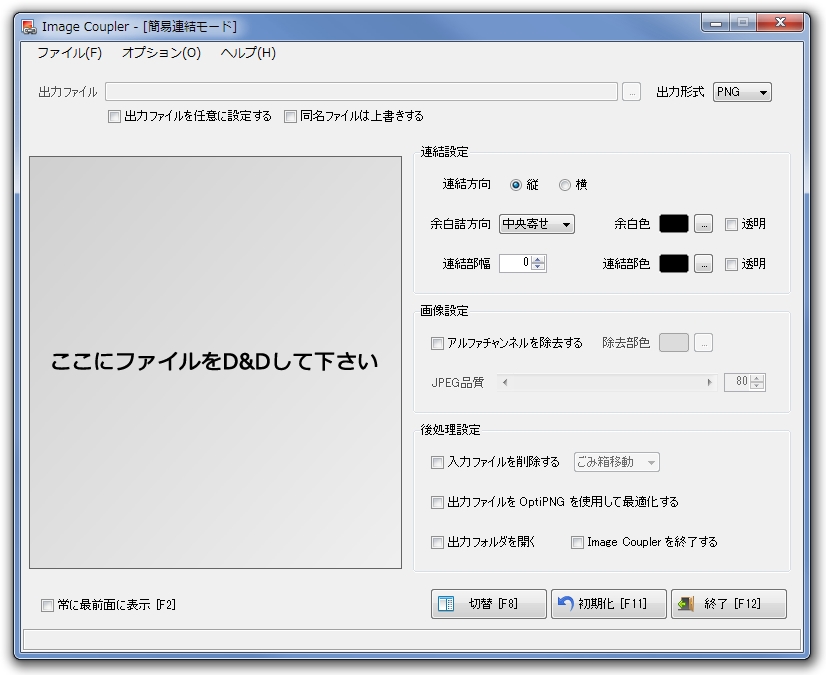Screen dimensions: 826x675
Task: Open the 余白色 color picker "..." button
Action: [x=703, y=224]
